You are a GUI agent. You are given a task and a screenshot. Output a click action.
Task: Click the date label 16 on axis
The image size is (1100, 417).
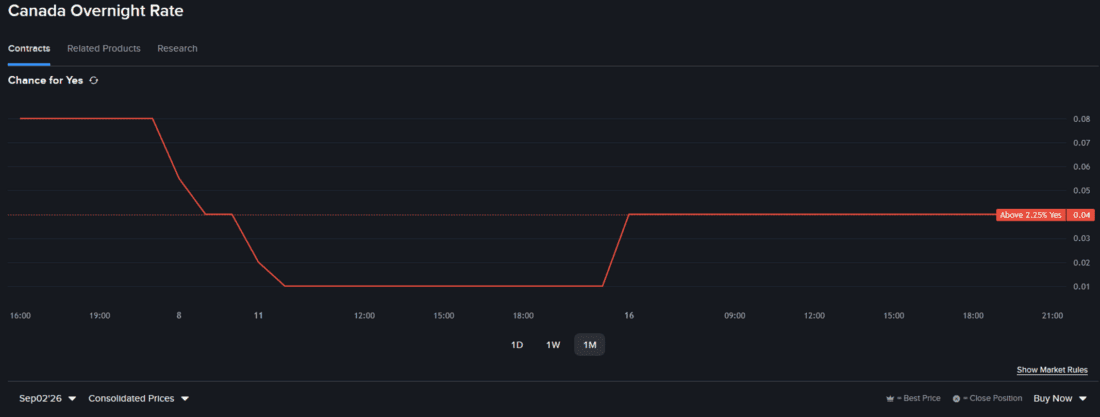tap(629, 316)
